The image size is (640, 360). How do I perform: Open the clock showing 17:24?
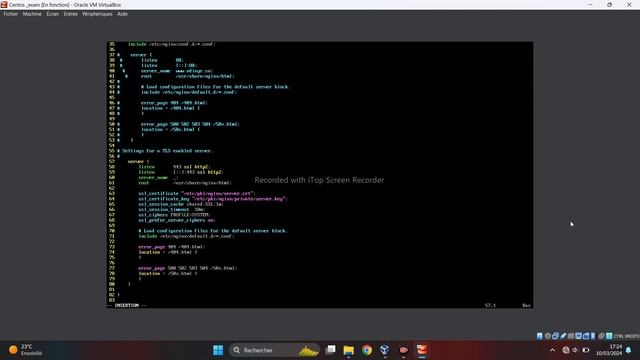point(609,350)
